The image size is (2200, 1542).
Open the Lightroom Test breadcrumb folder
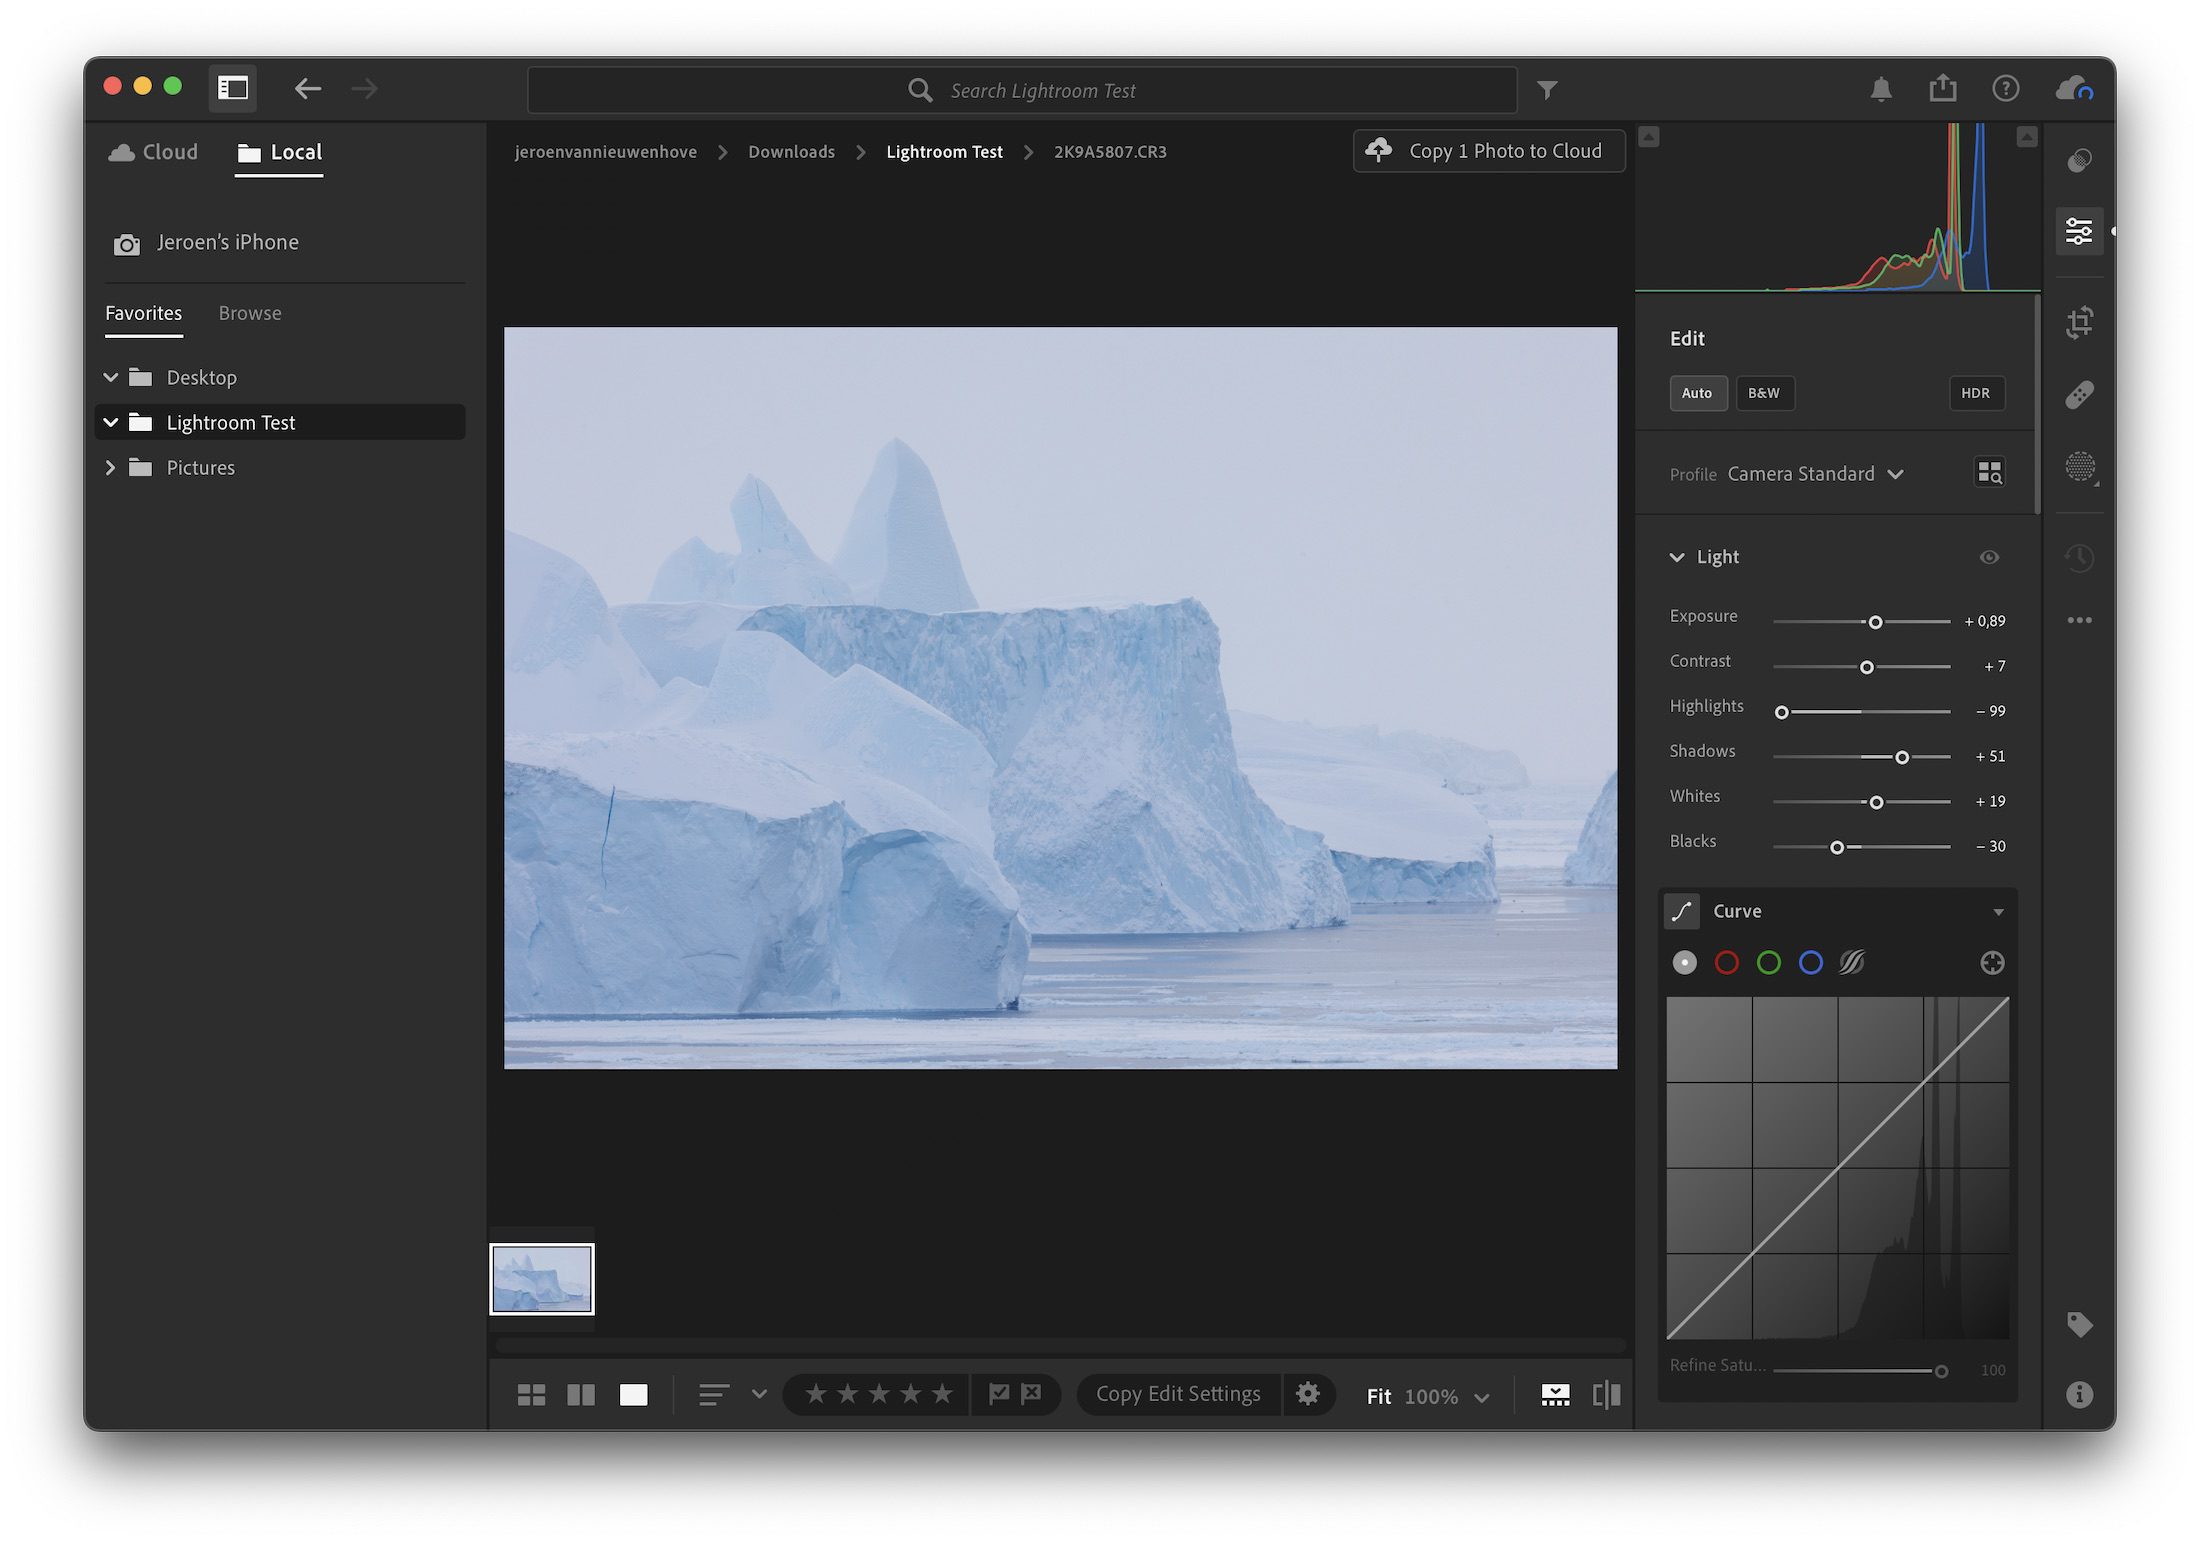click(x=944, y=151)
